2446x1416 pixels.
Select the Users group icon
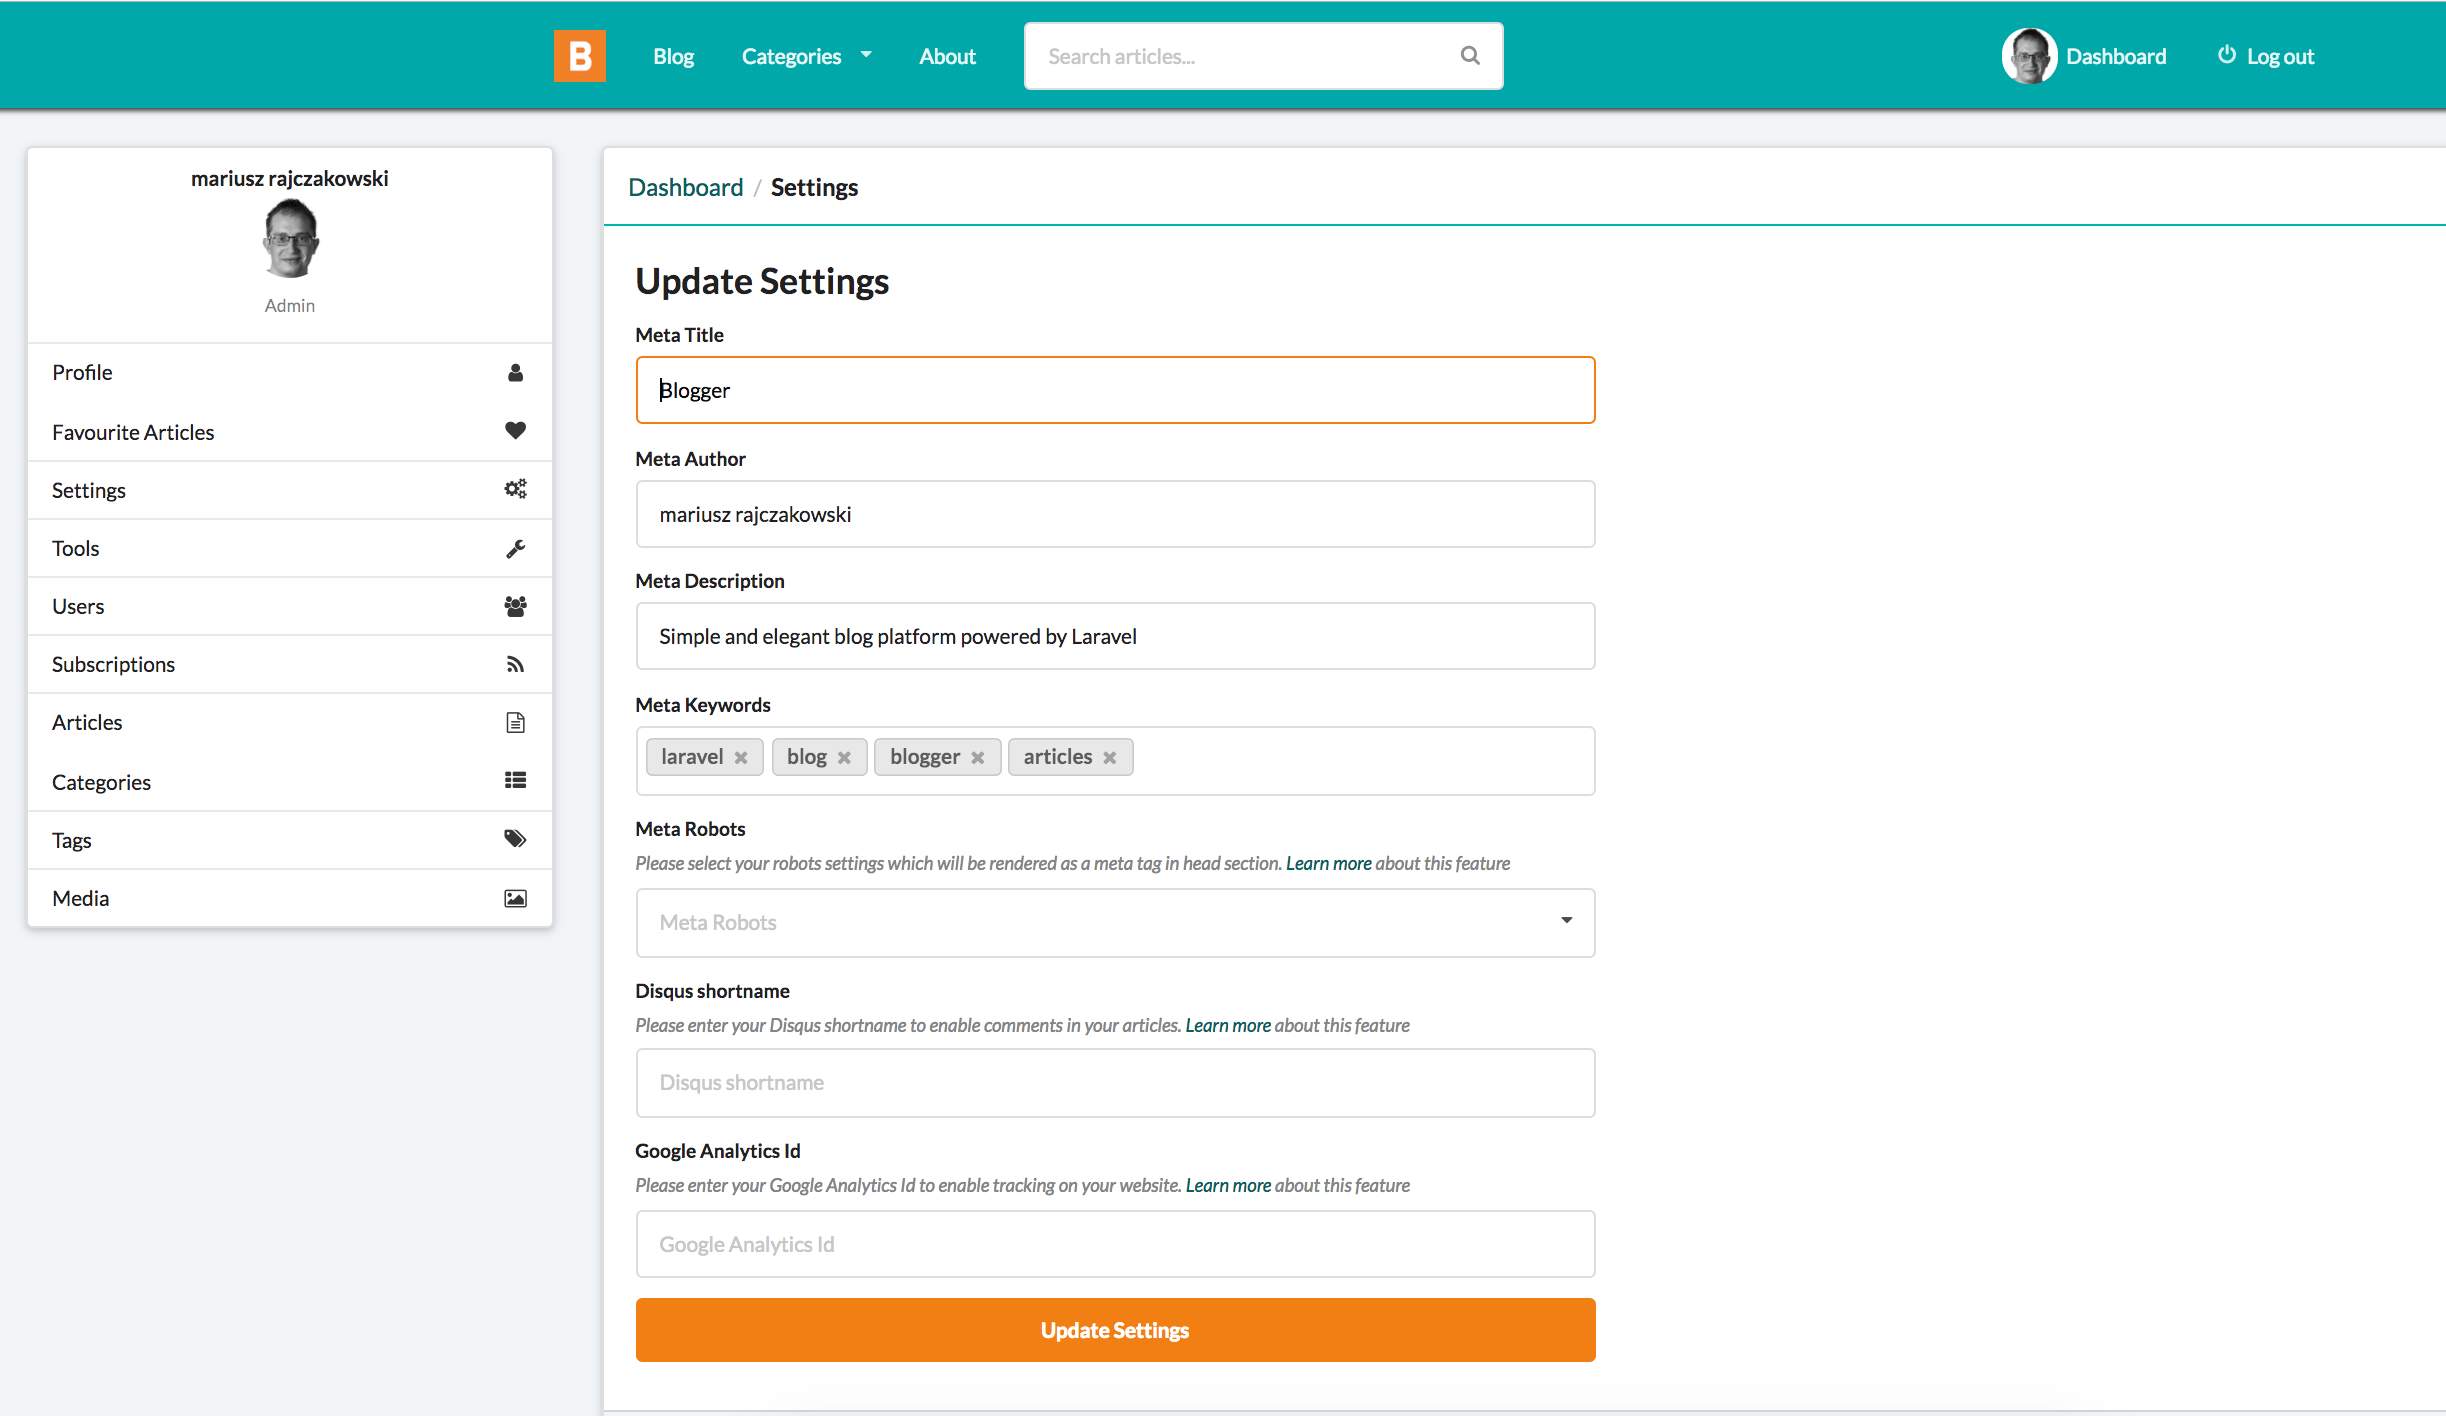[515, 605]
